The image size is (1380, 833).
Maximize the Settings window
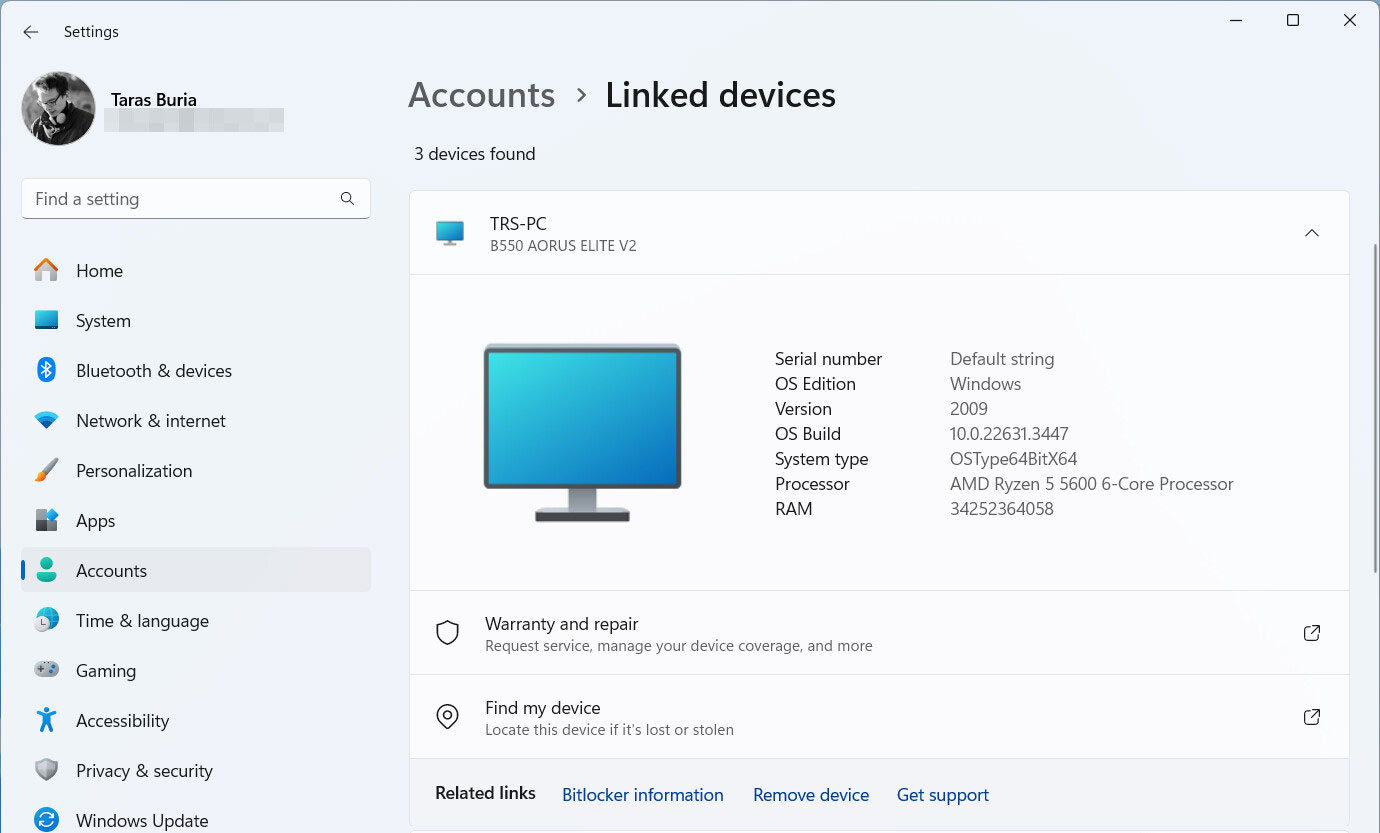pos(1293,20)
